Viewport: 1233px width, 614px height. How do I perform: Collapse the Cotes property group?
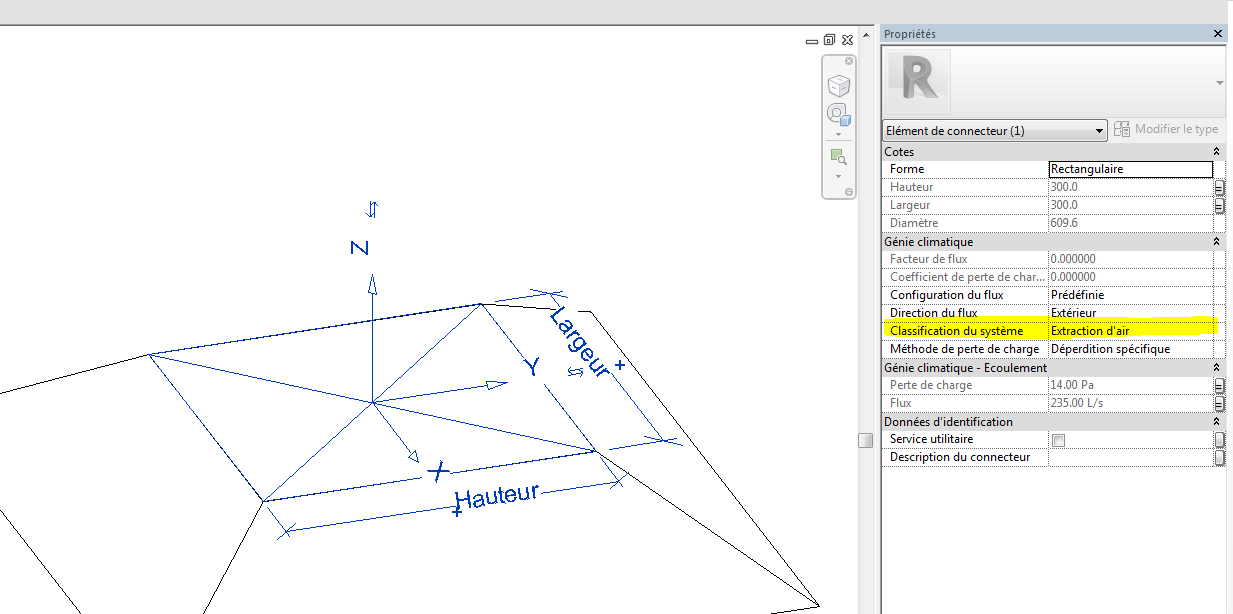point(1216,152)
